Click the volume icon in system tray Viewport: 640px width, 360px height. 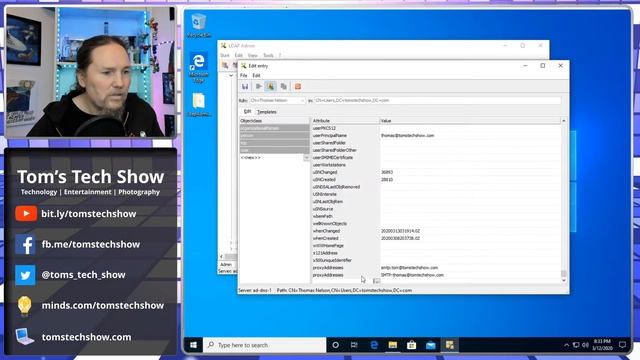[x=585, y=345]
